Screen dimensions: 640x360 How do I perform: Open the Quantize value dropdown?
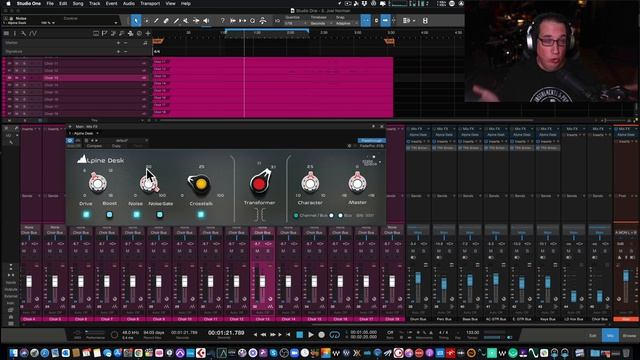coord(296,23)
